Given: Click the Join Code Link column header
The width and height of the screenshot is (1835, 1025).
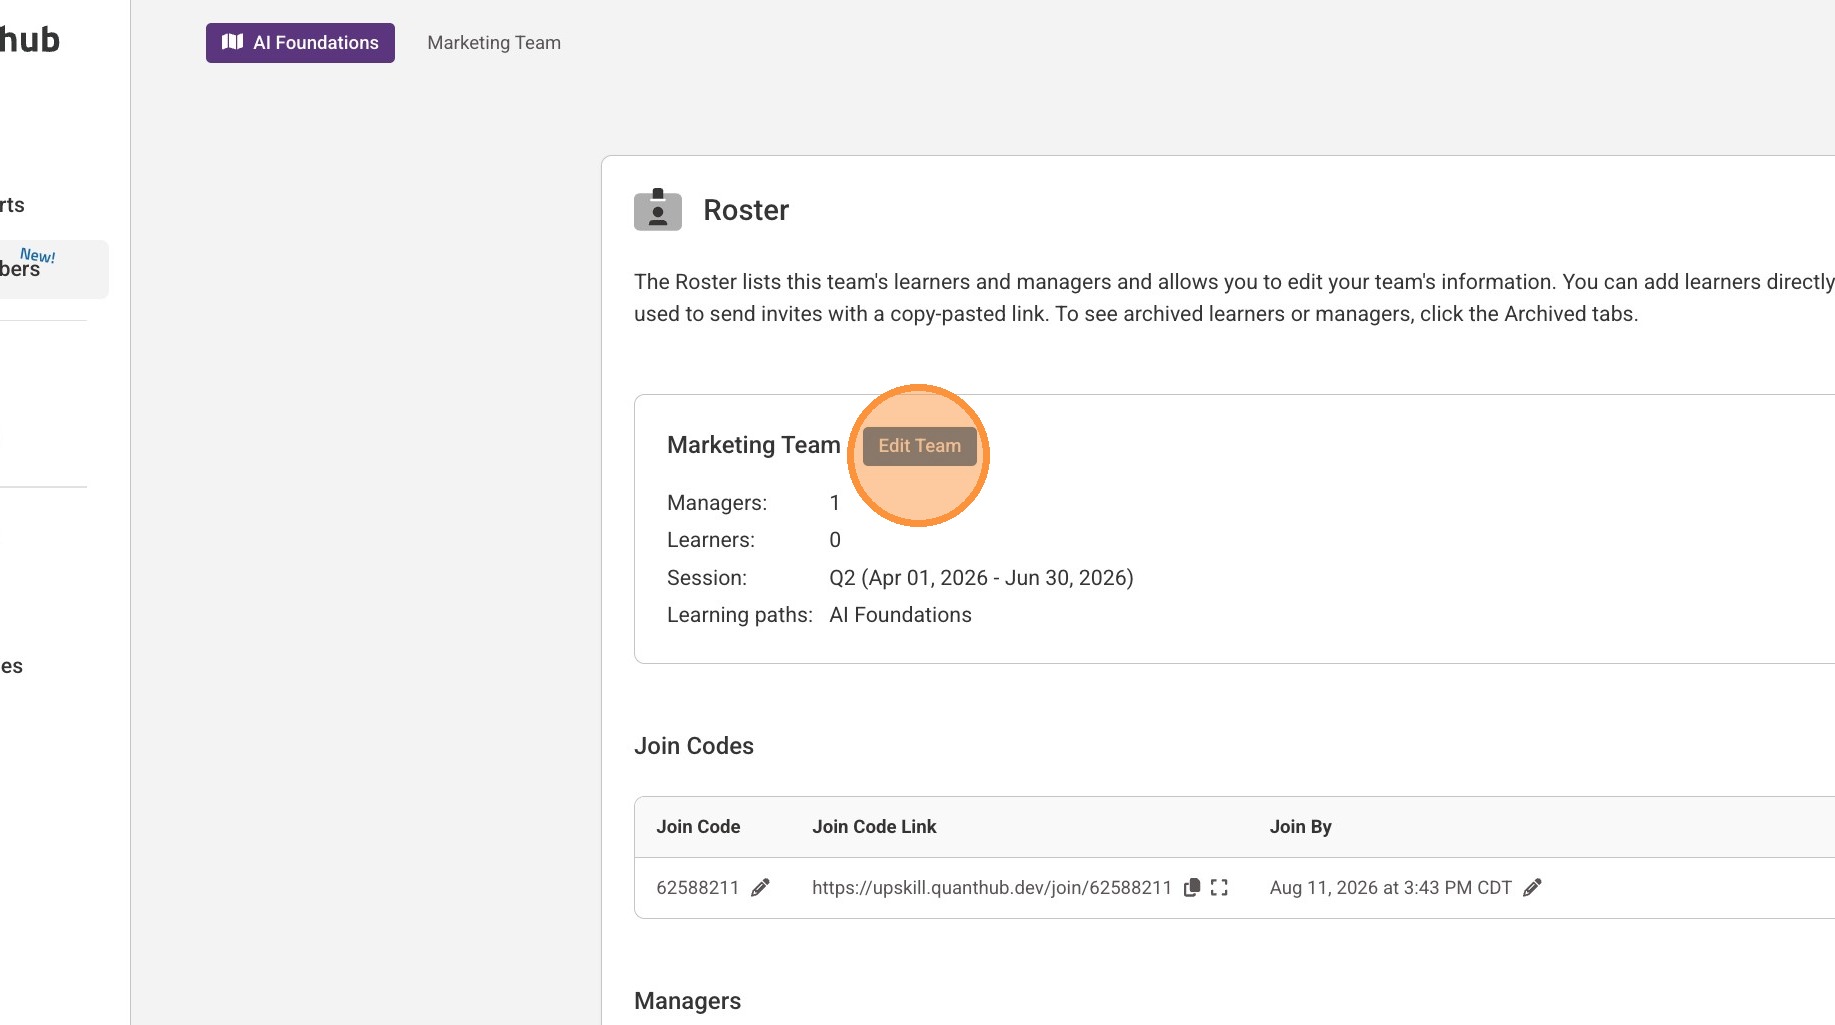Looking at the screenshot, I should pyautogui.click(x=874, y=827).
